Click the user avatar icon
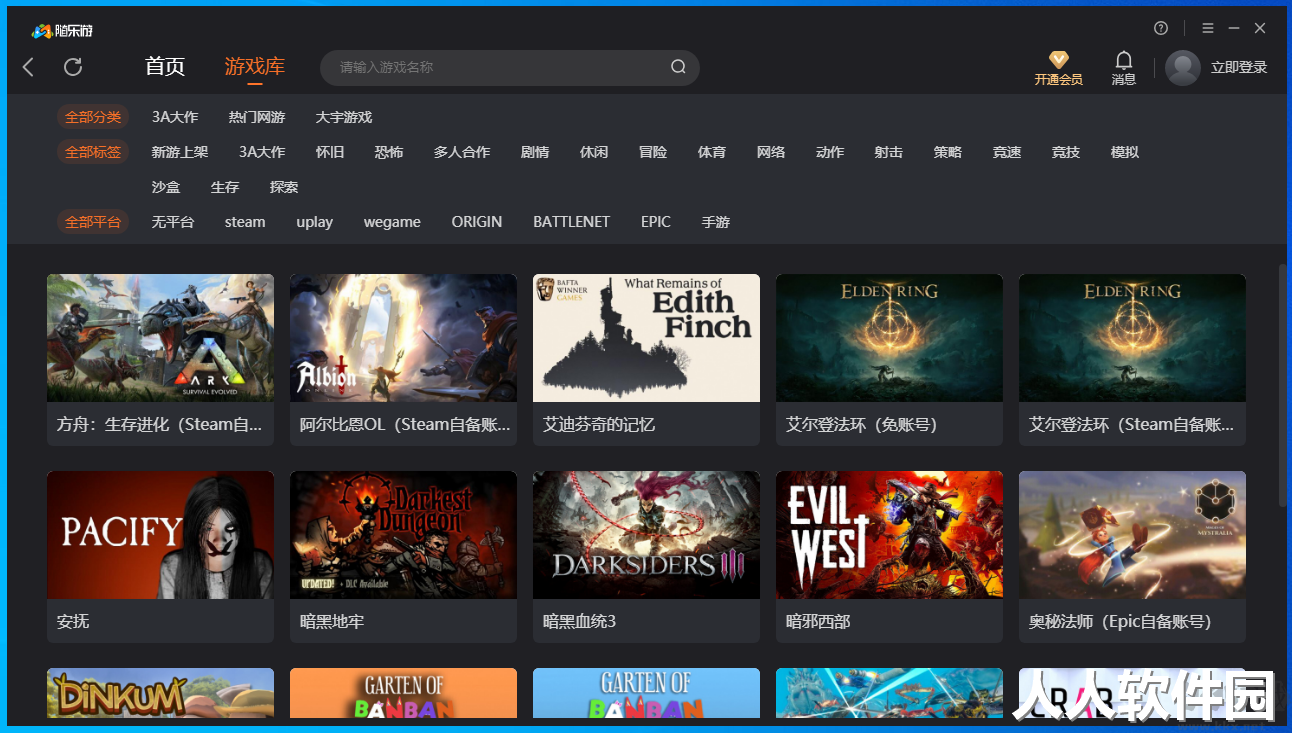The image size is (1292, 733). pyautogui.click(x=1183, y=68)
